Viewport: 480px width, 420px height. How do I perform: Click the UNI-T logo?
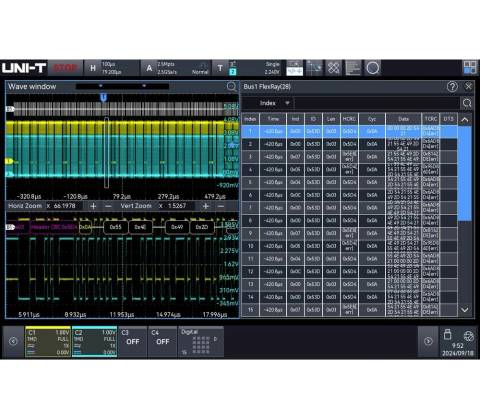click(23, 68)
